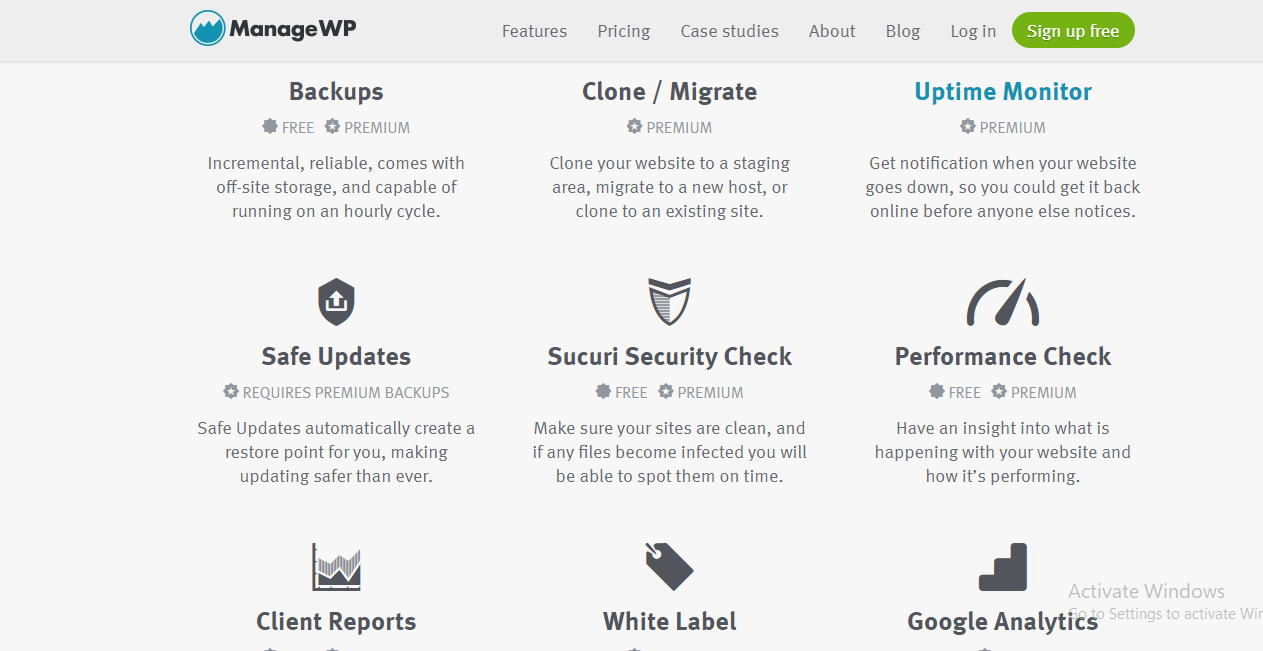Click the Client Reports chart icon

(336, 567)
